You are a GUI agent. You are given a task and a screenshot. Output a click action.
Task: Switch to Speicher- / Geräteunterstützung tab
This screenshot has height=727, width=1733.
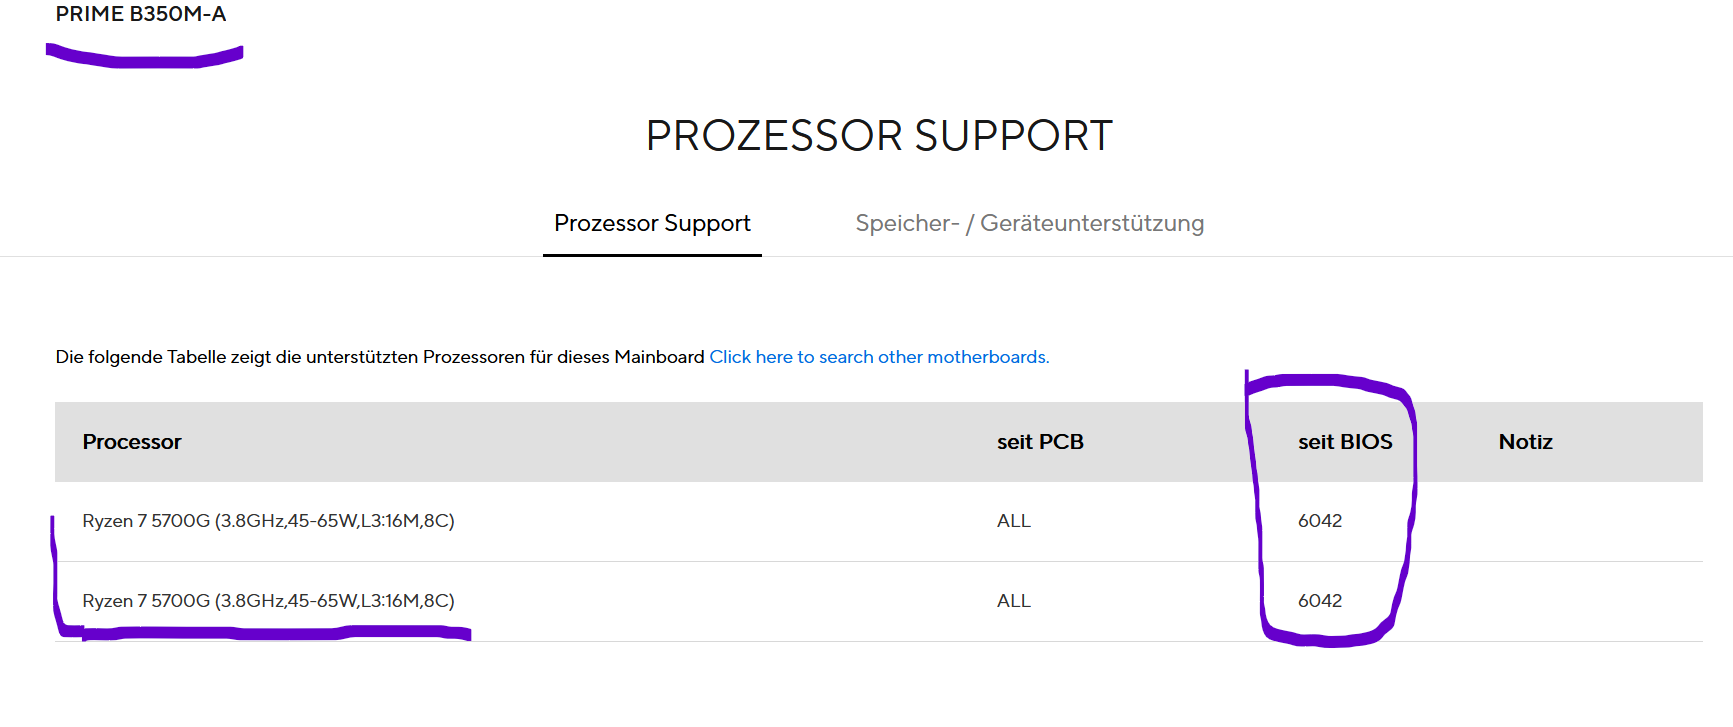tap(1029, 223)
